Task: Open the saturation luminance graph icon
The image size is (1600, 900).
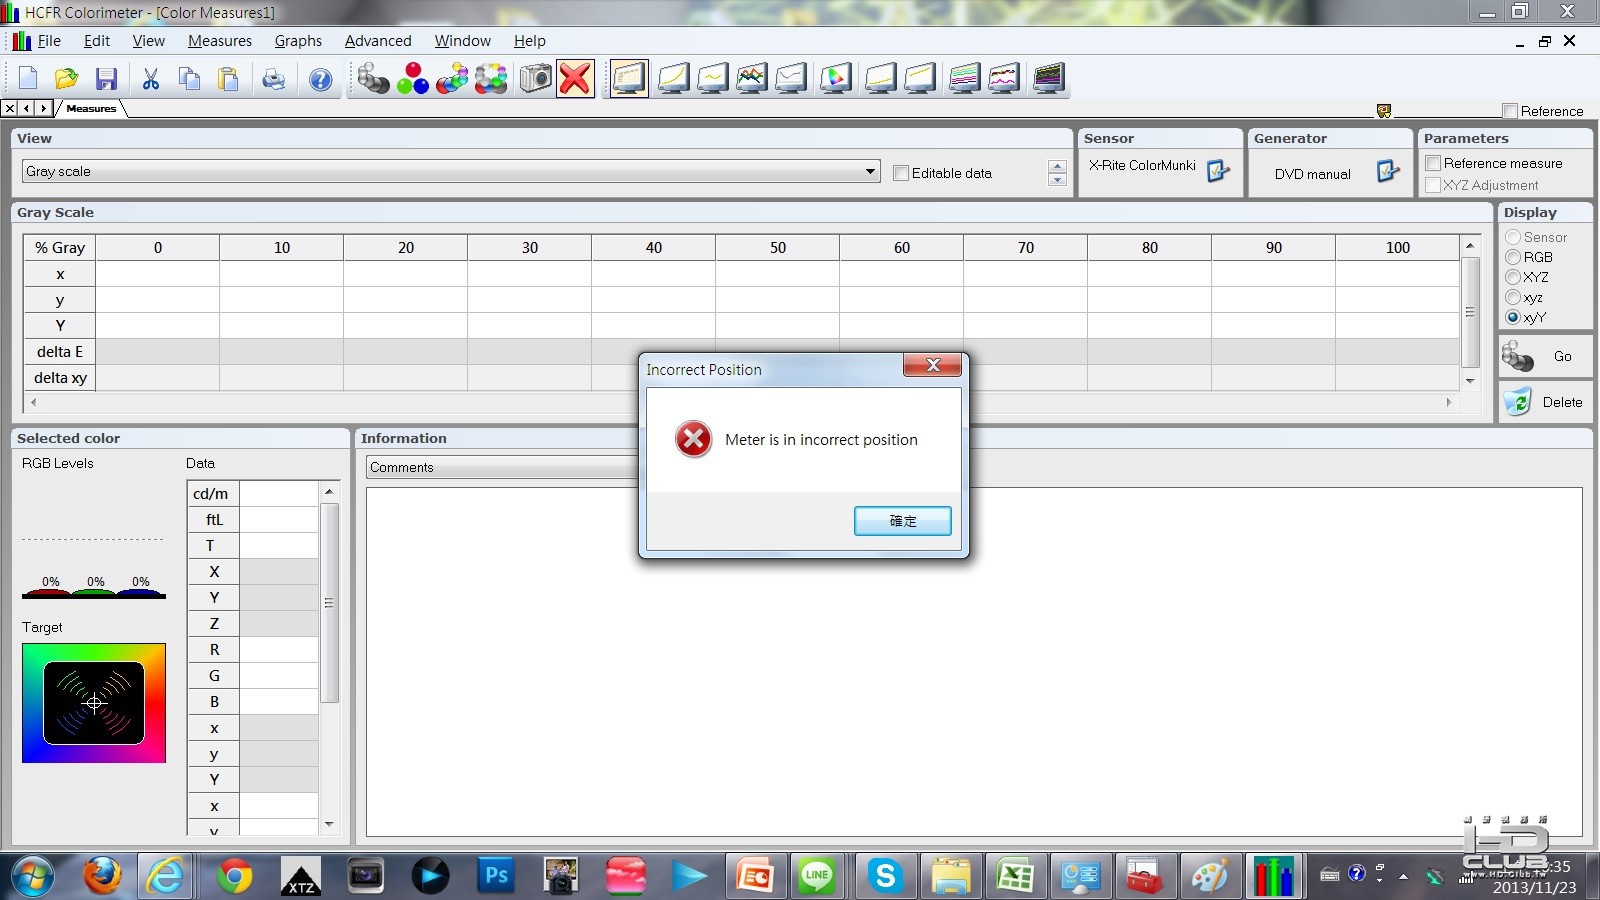Action: 880,78
